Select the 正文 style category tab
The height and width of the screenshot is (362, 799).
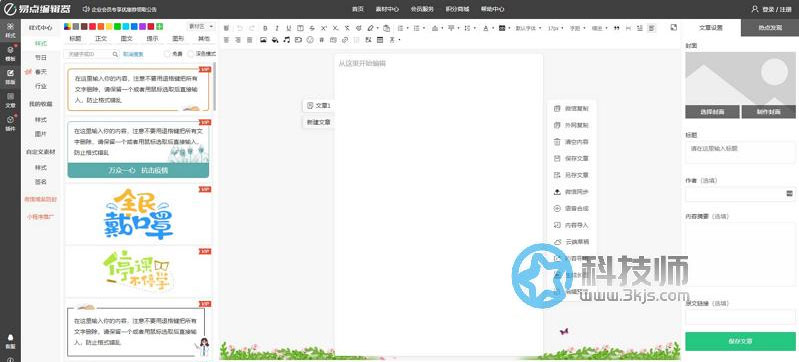(101, 38)
